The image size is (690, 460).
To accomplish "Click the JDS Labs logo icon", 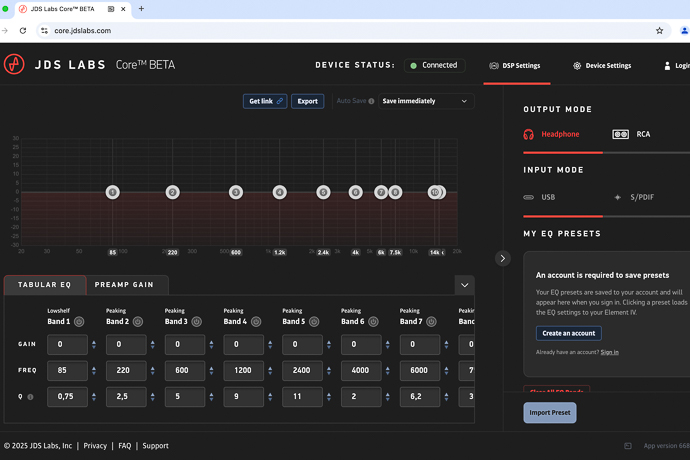I will [x=14, y=65].
